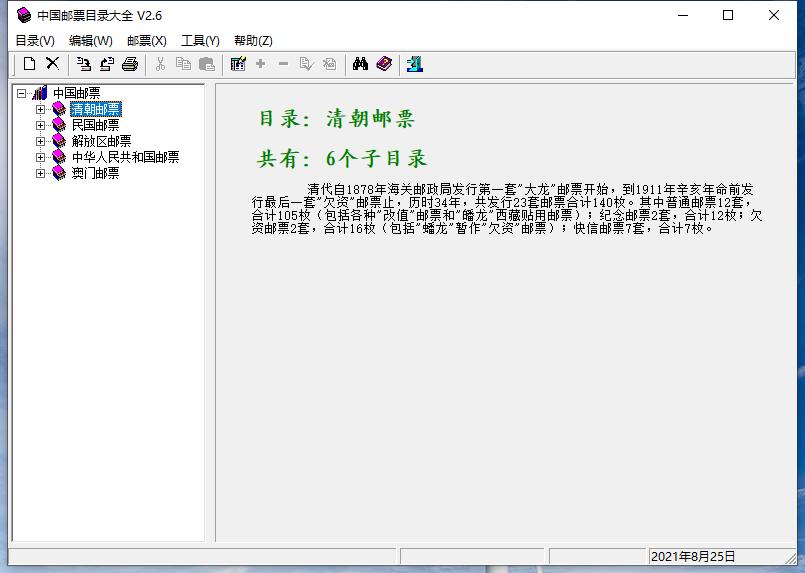
Task: Collapse the 中国邮票 root node
Action: 22,93
